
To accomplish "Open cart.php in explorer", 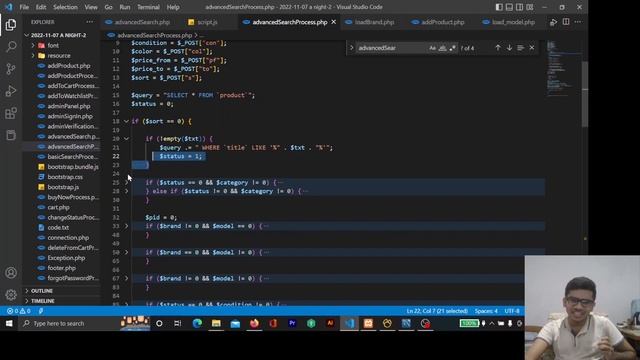I will [58, 207].
